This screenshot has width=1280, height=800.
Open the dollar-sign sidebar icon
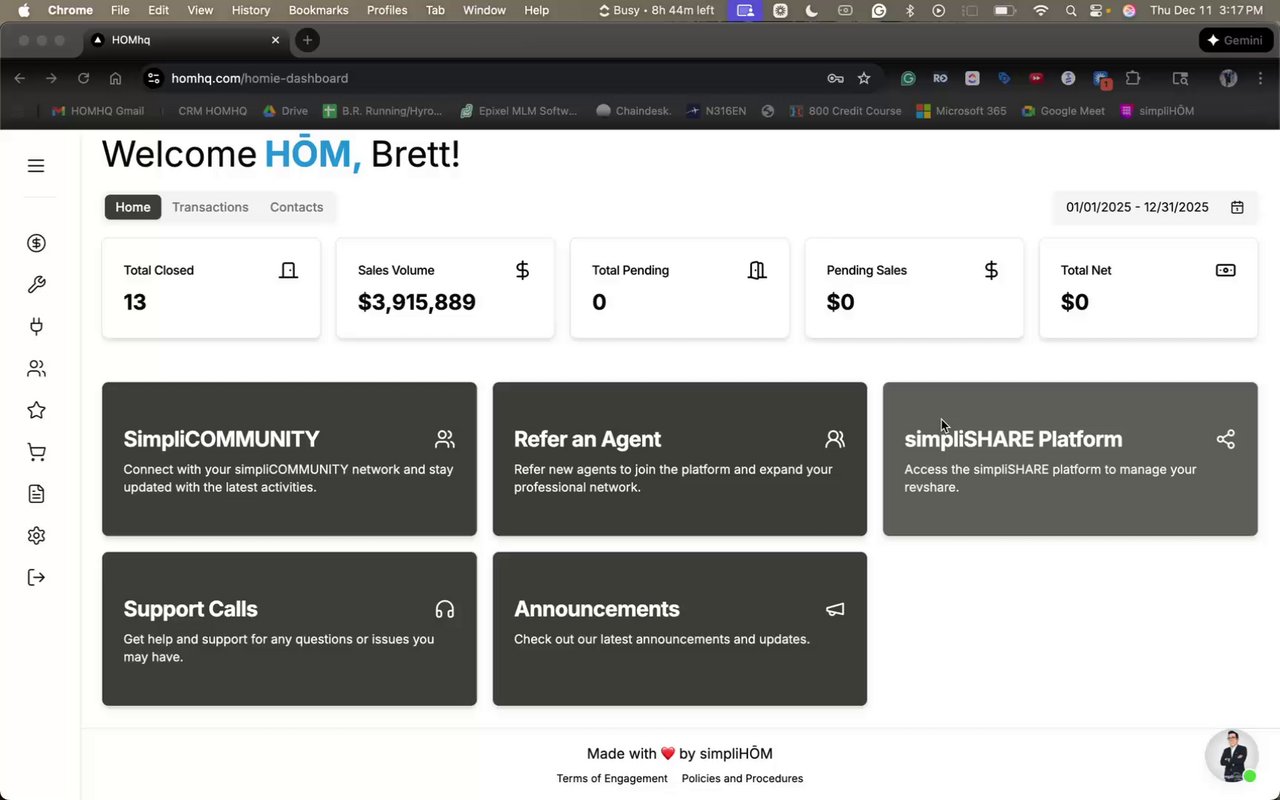click(x=36, y=243)
